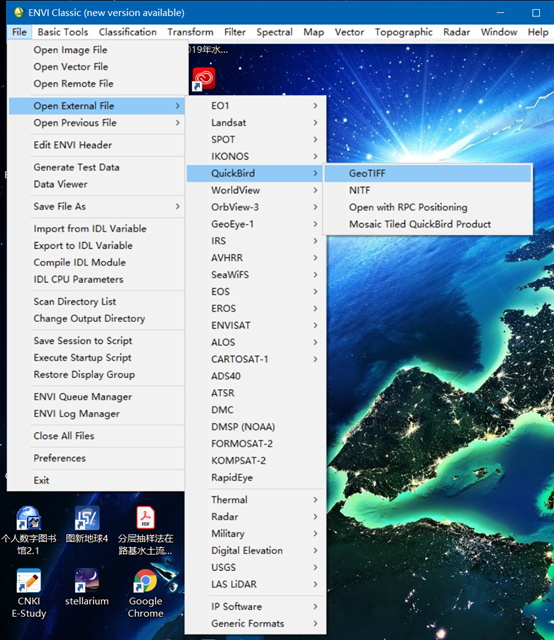
Task: Expand the IP Software submenu
Action: pos(256,607)
